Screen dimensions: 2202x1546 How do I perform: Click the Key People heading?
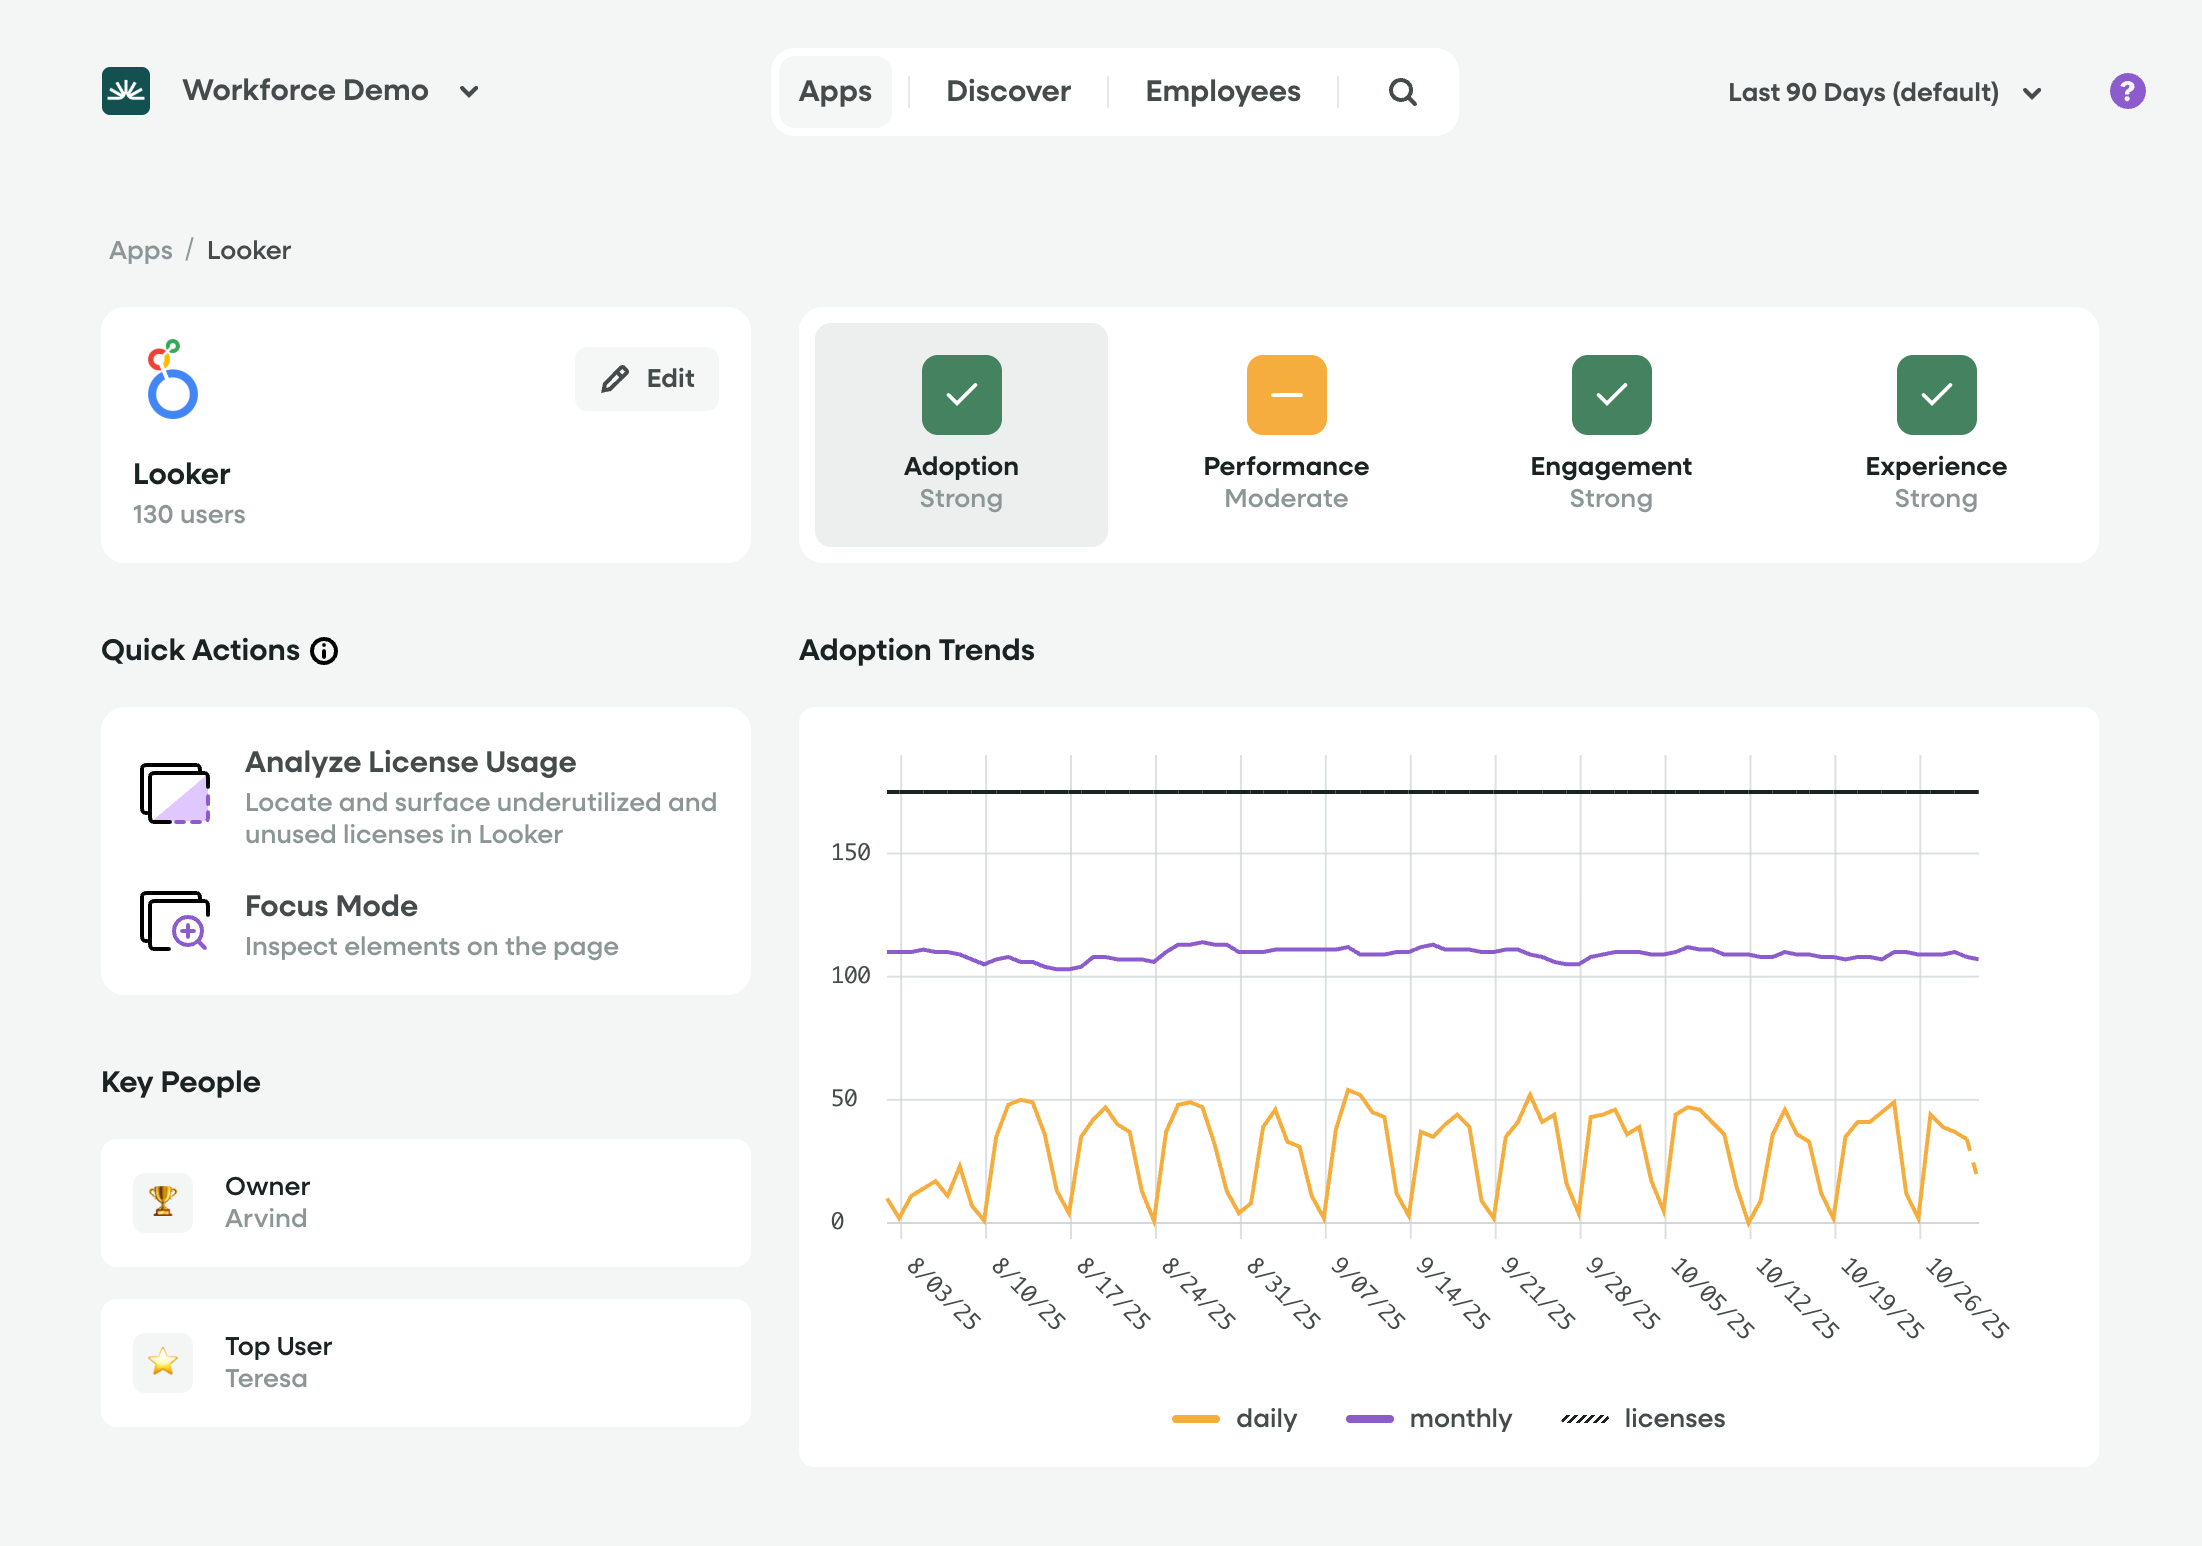coord(181,1082)
